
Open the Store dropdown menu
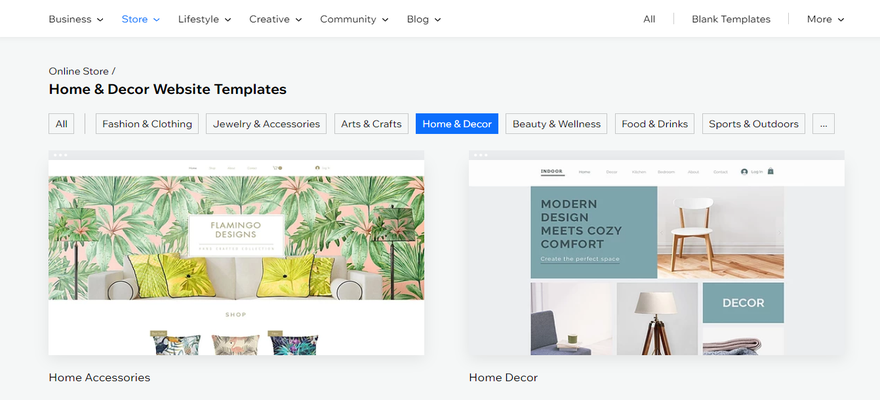140,19
